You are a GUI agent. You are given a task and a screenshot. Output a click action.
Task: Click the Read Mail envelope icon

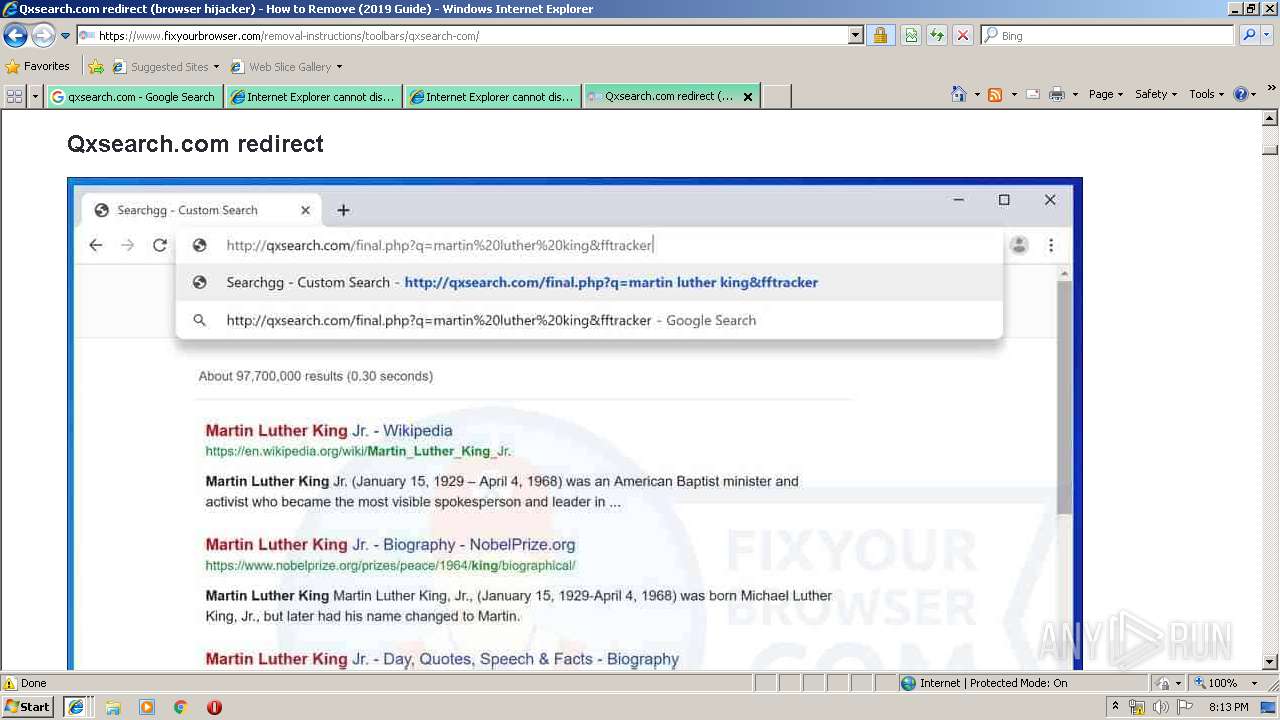tap(1033, 94)
